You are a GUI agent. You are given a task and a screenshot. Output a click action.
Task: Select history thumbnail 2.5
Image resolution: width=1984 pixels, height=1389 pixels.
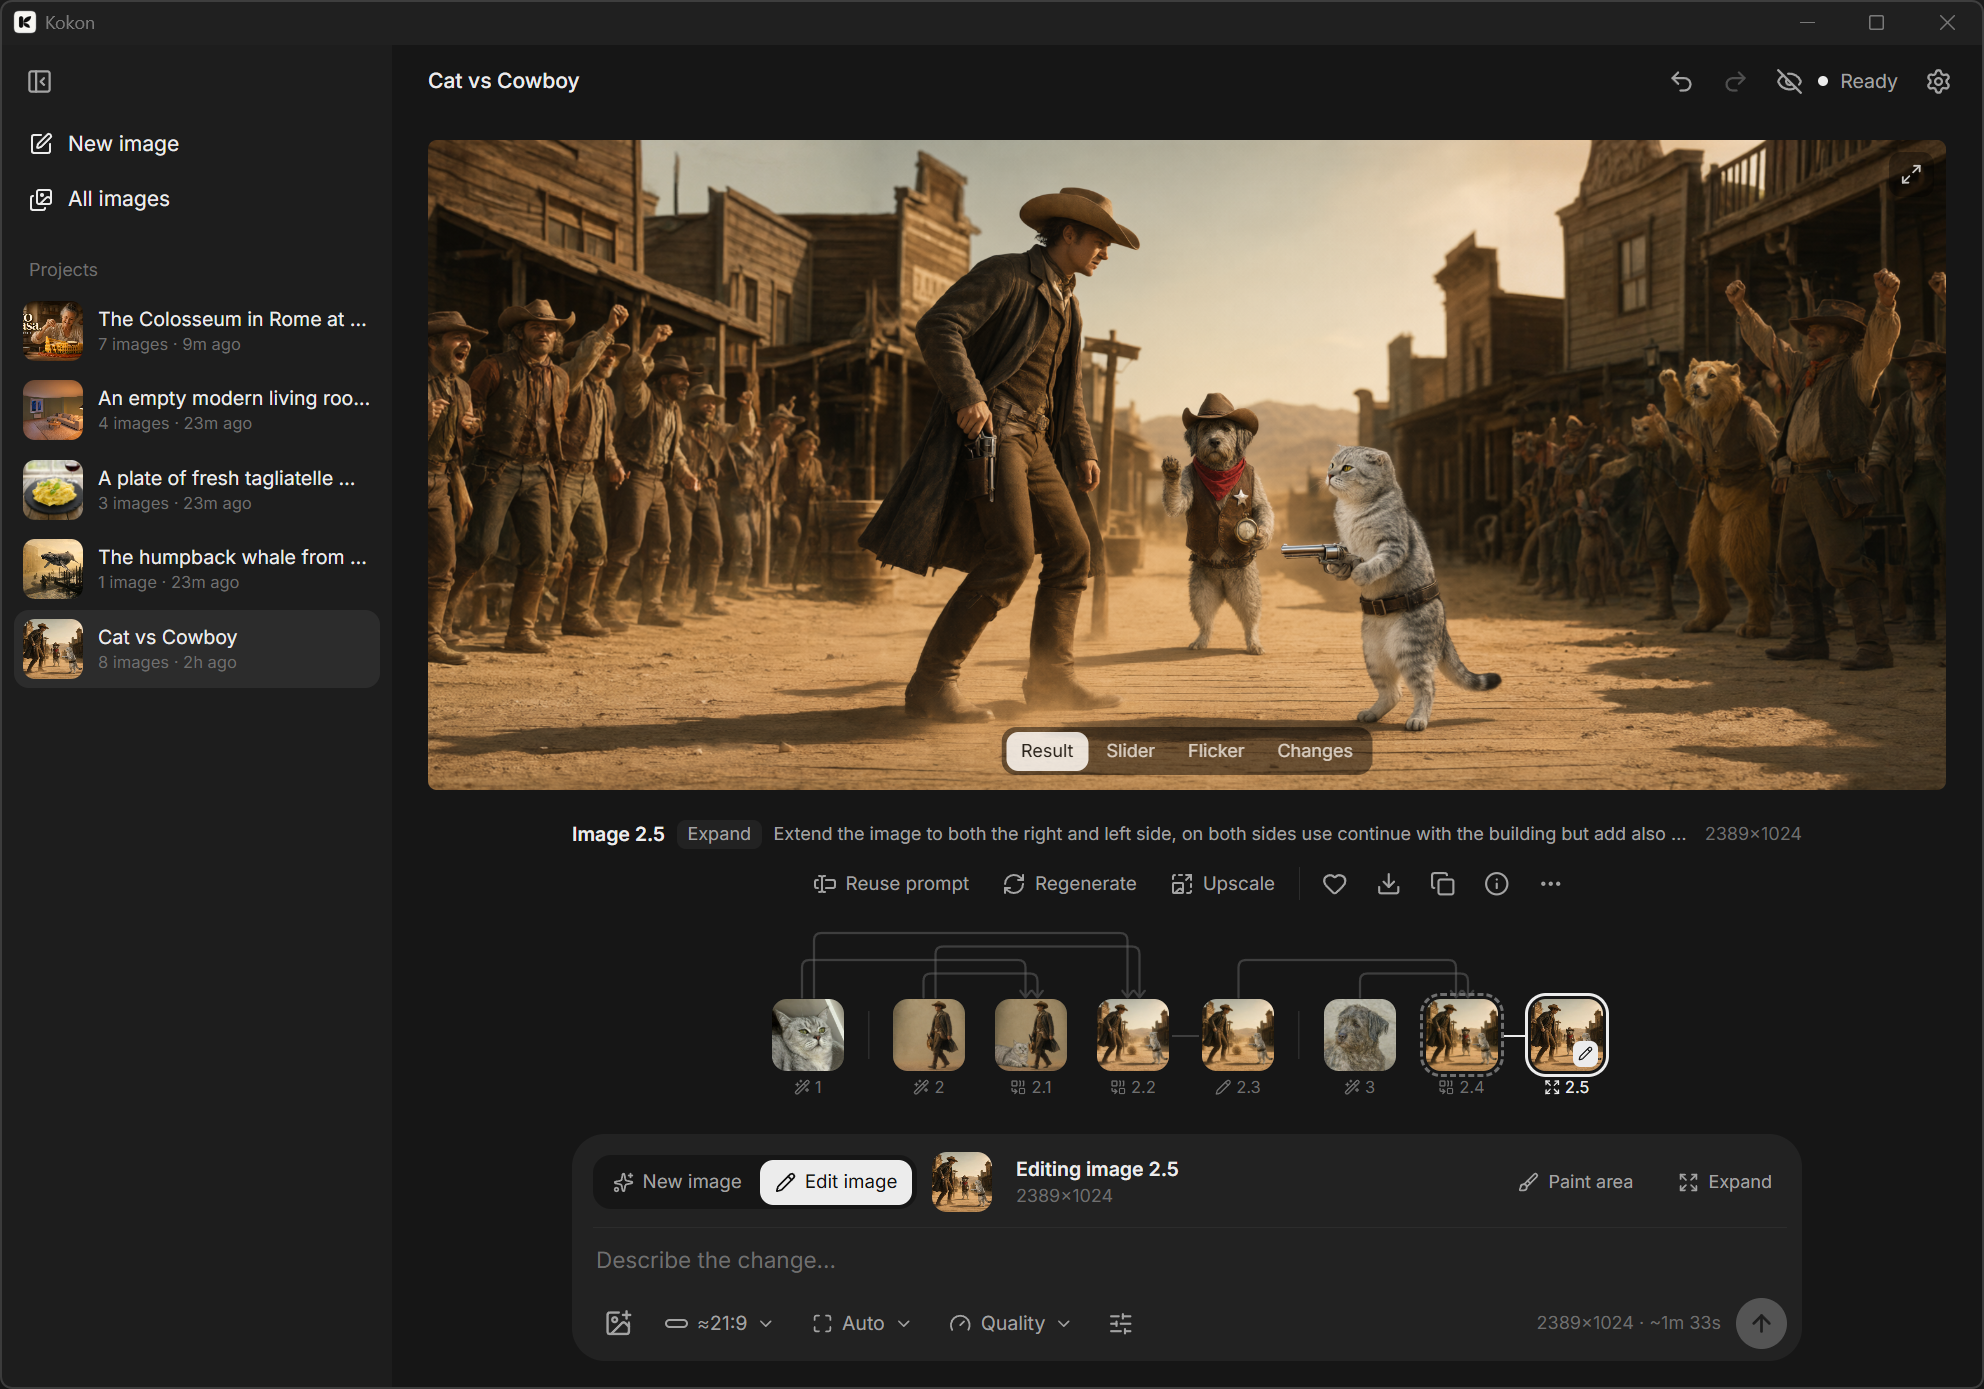[x=1567, y=1035]
